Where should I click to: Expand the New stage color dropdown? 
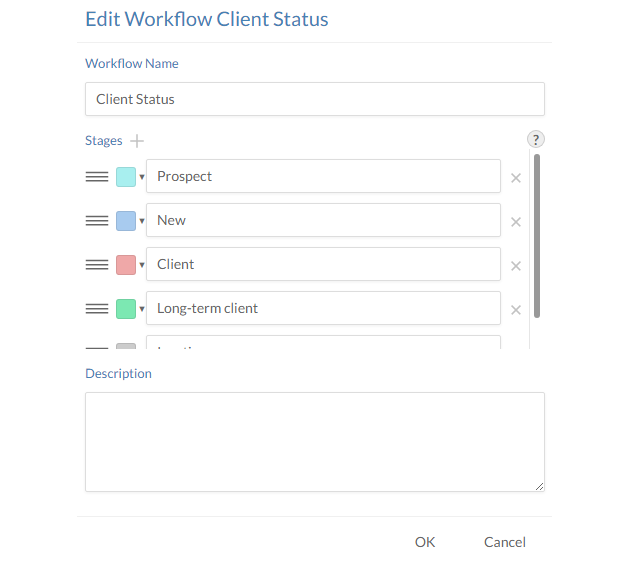(x=142, y=221)
